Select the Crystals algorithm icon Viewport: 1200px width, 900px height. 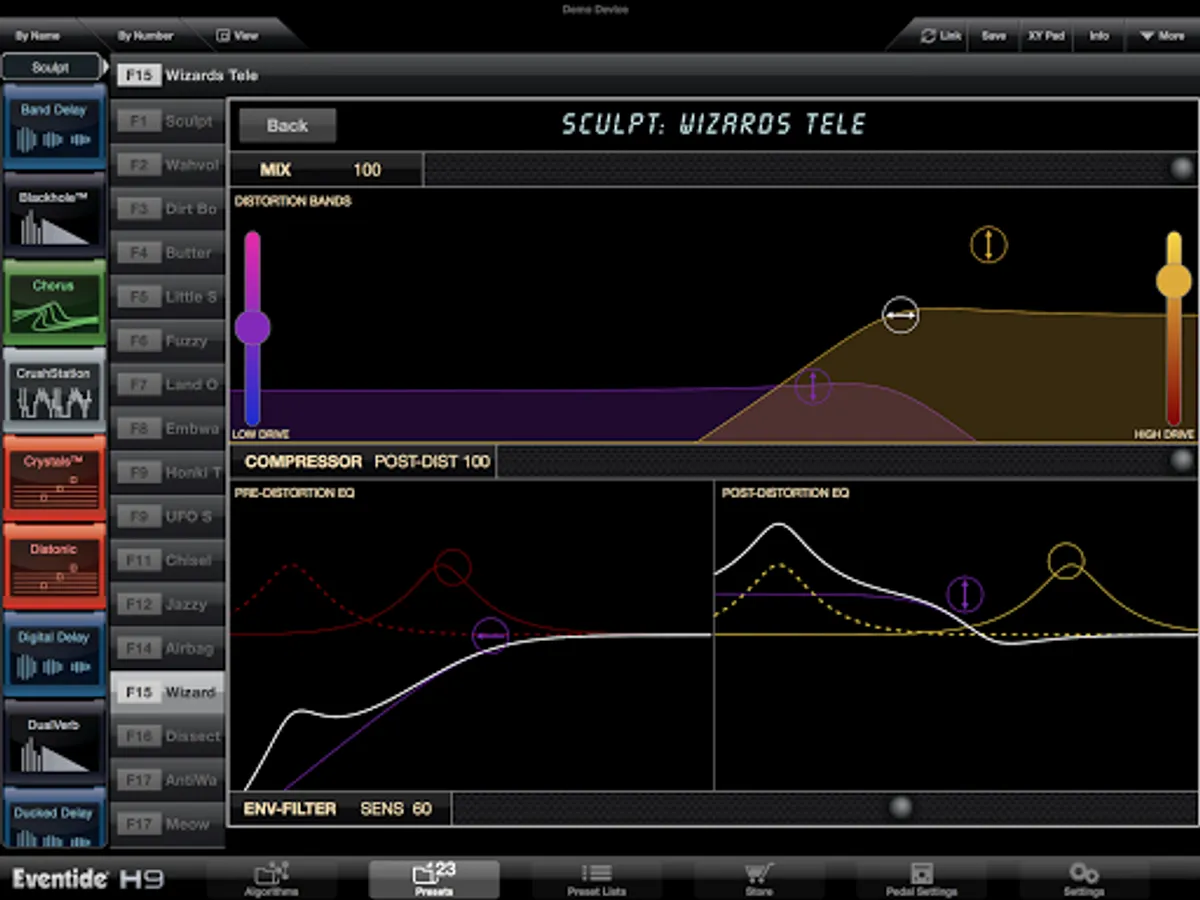click(53, 480)
